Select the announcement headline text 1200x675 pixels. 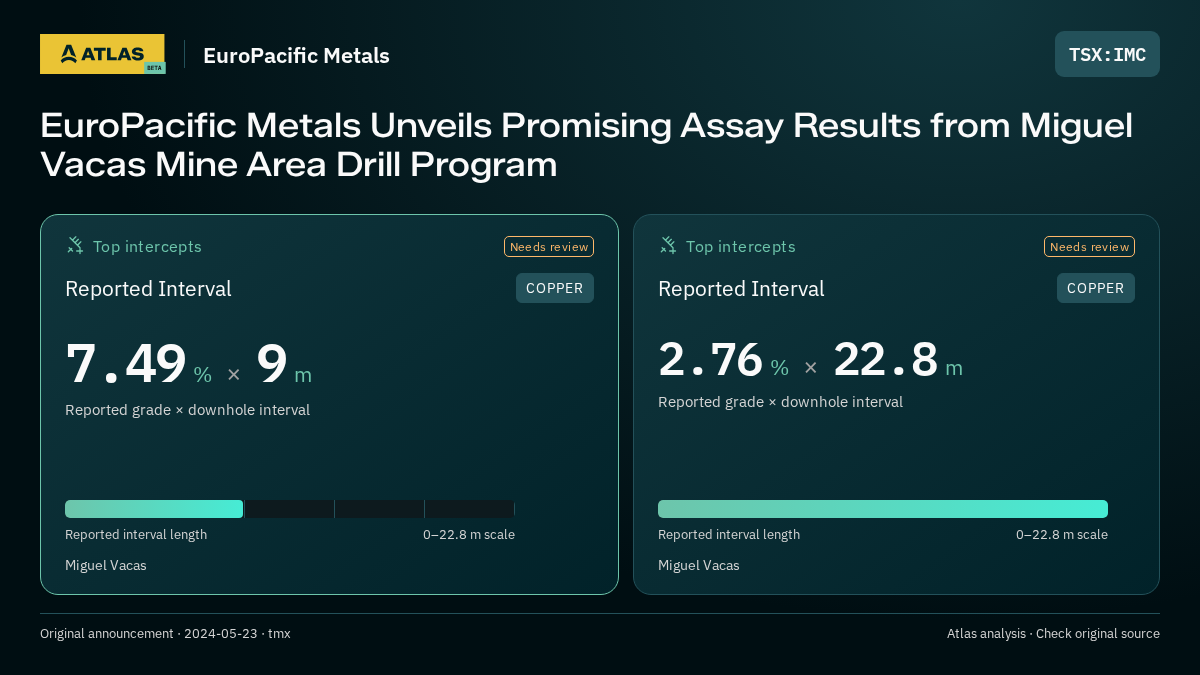coord(586,145)
